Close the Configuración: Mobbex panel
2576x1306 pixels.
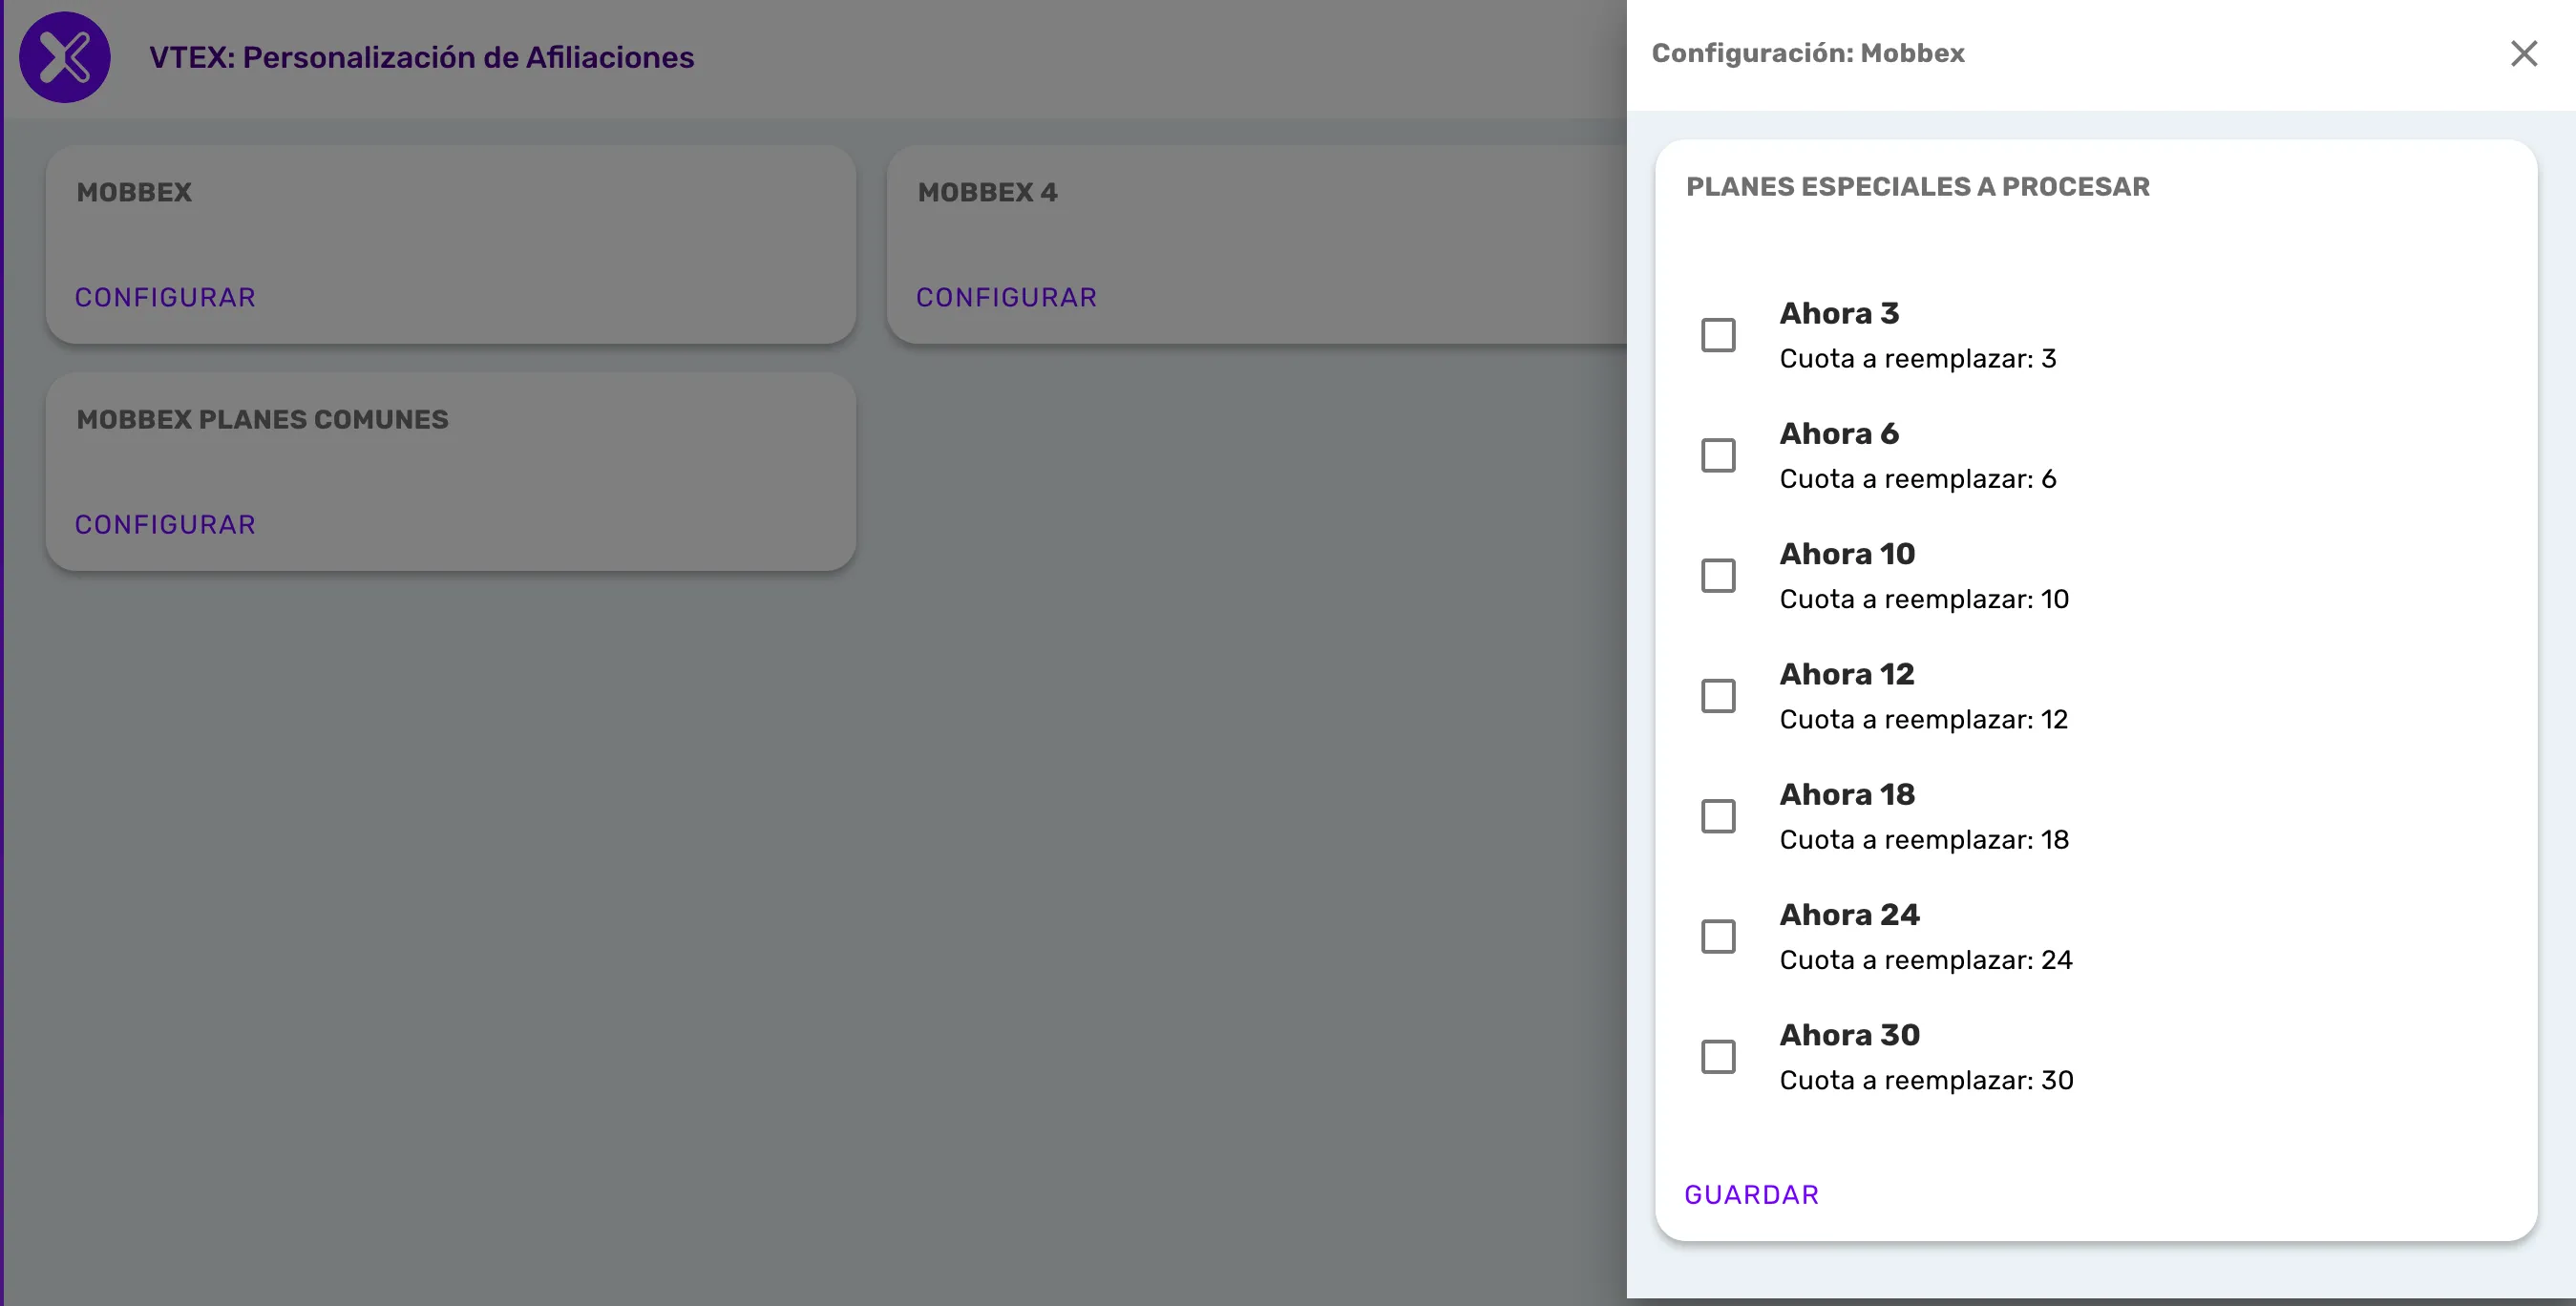[x=2524, y=54]
